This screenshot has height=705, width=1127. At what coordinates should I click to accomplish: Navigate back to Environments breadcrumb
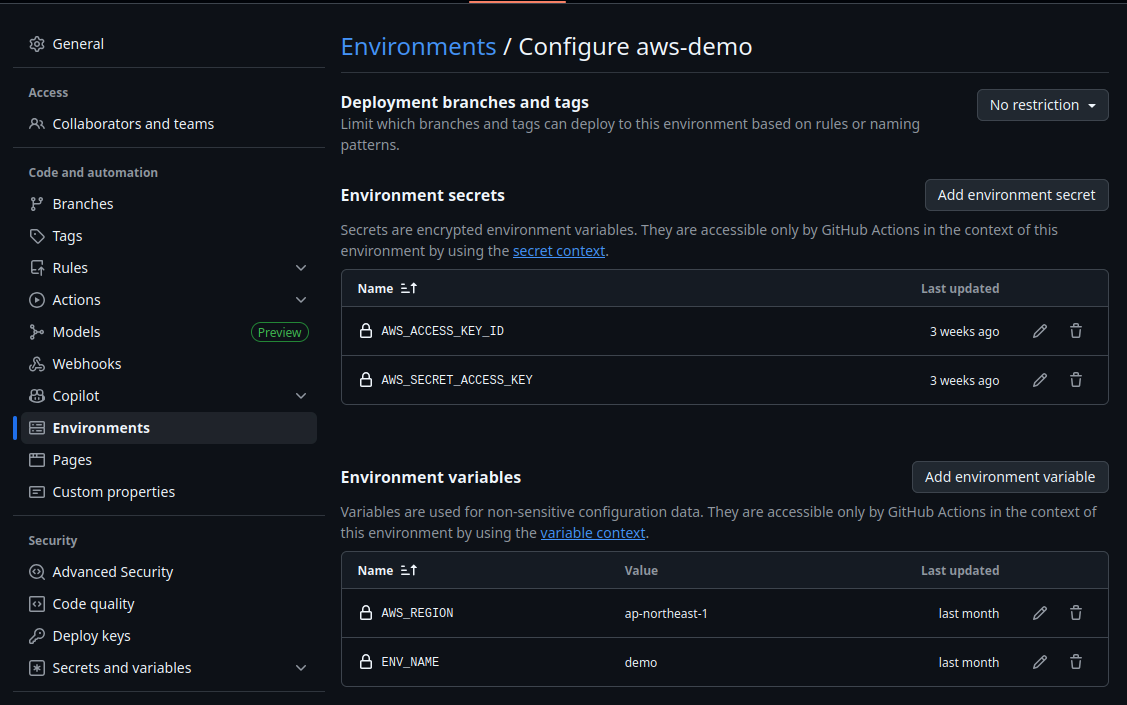418,46
